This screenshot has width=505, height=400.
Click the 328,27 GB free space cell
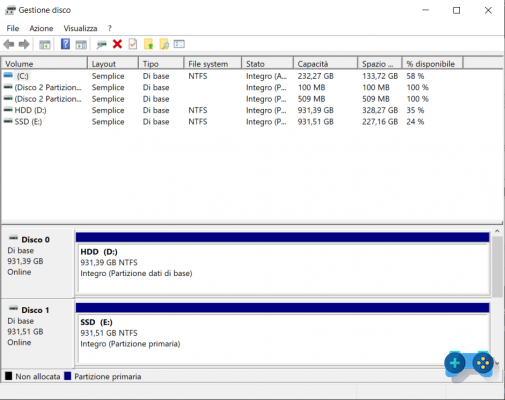click(x=380, y=110)
